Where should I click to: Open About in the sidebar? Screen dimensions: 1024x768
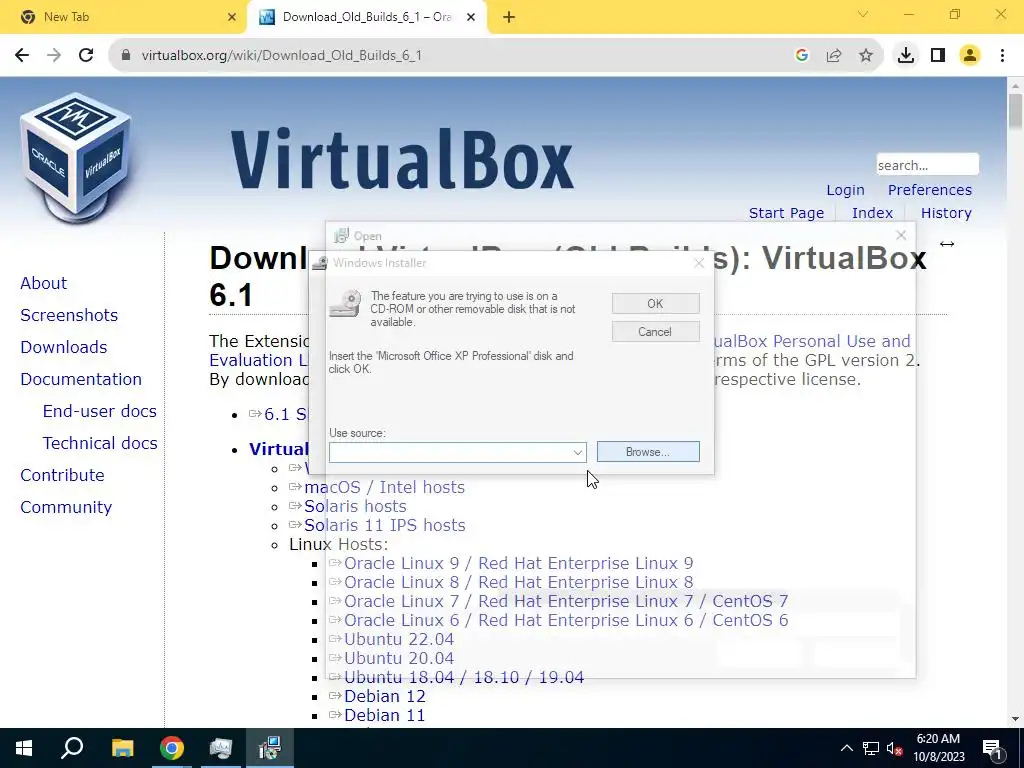pyautogui.click(x=43, y=283)
